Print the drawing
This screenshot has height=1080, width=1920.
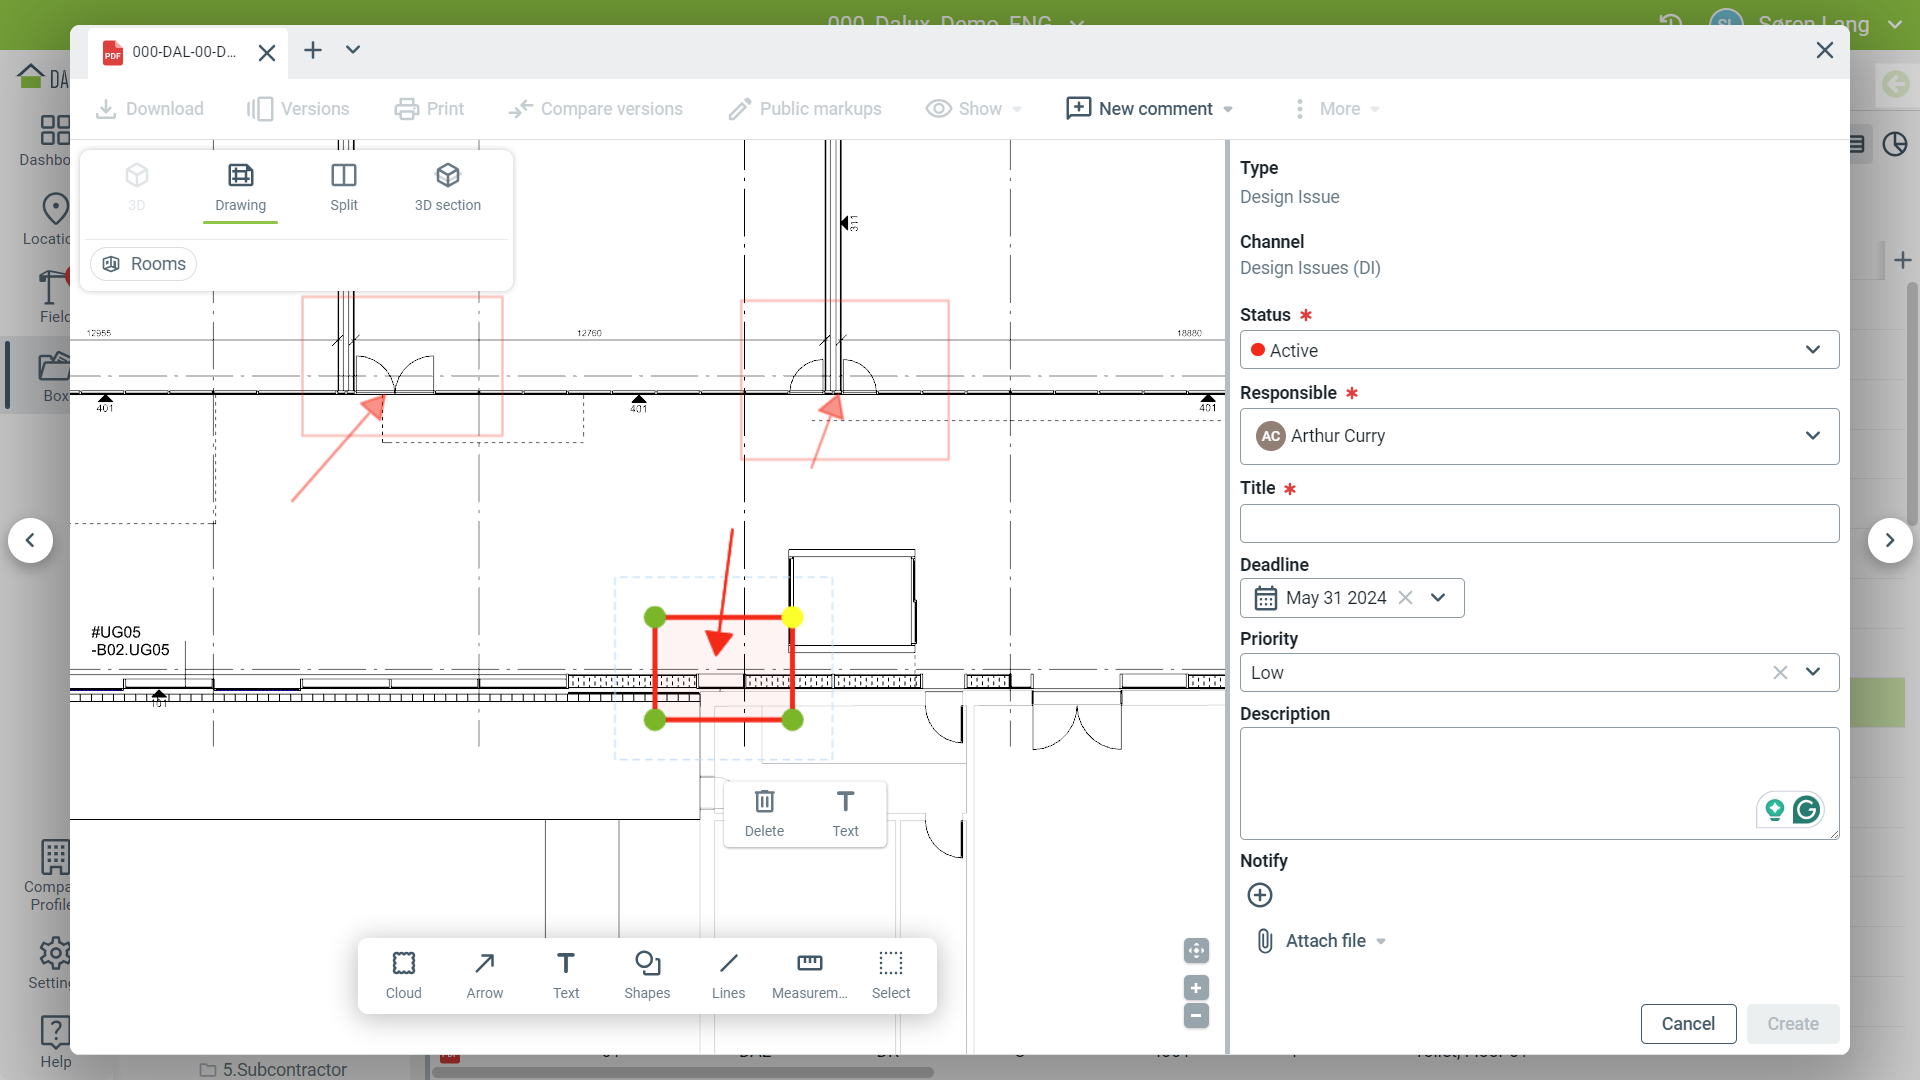coord(429,109)
